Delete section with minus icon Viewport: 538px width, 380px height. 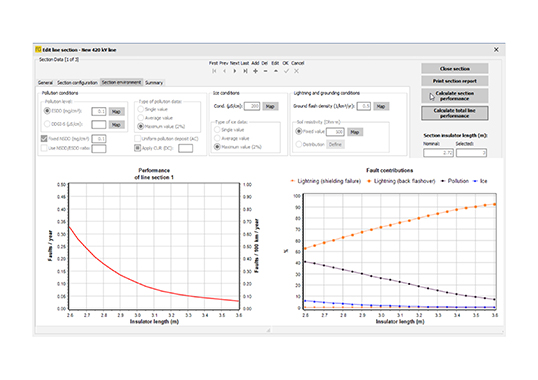(265, 71)
